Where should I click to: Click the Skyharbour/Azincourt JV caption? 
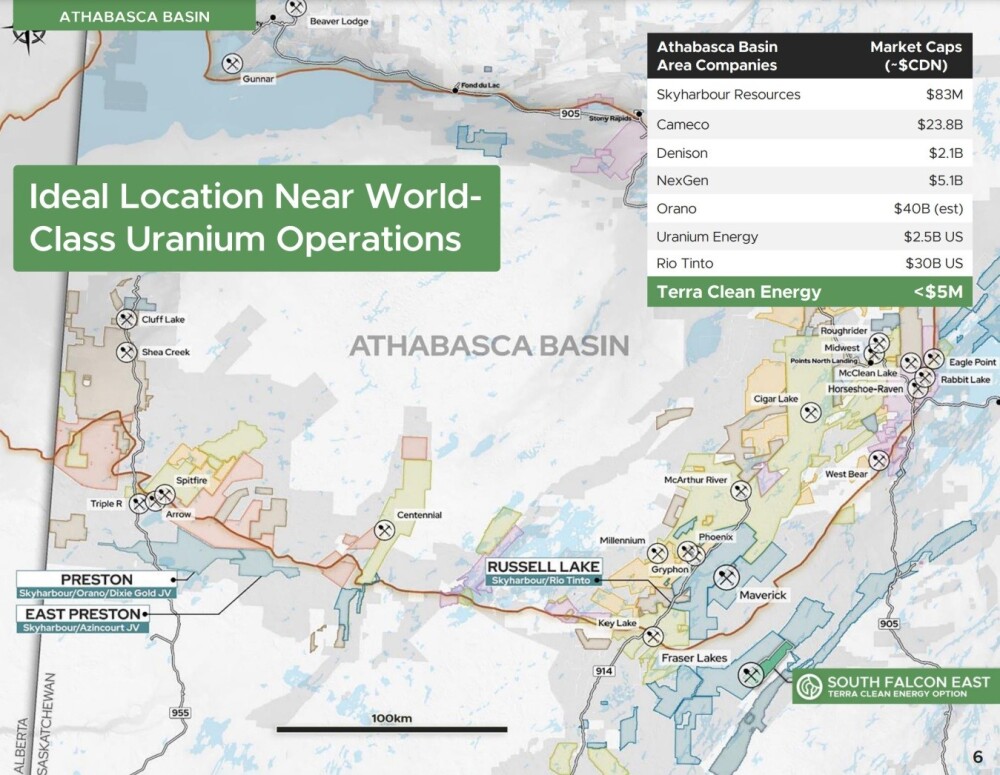pyautogui.click(x=82, y=628)
